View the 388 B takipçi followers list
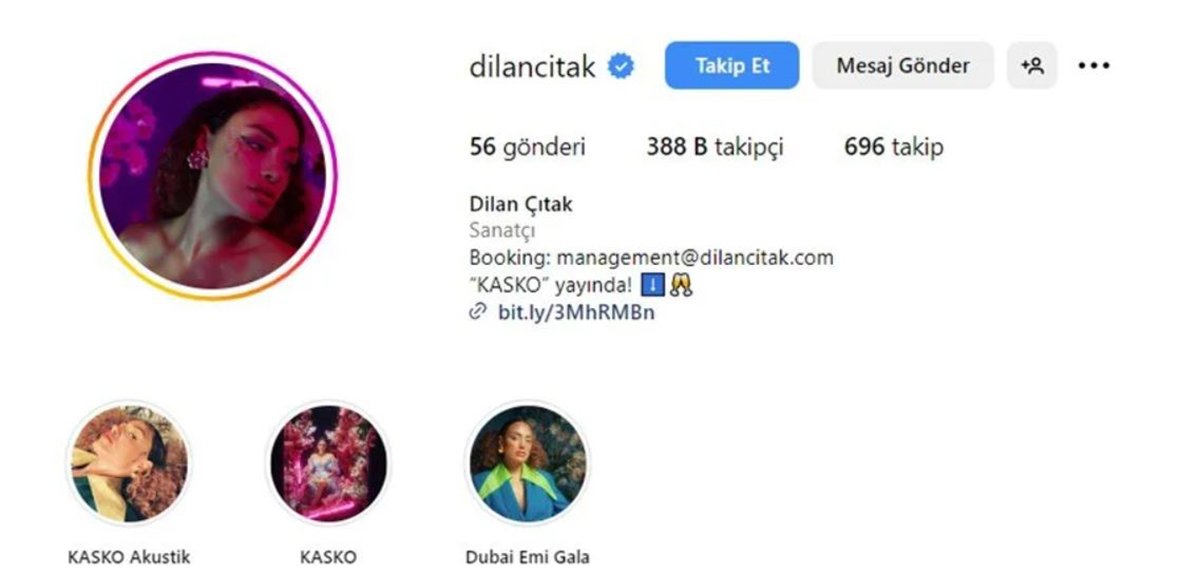Viewport: 1200px width, 573px height. click(715, 148)
